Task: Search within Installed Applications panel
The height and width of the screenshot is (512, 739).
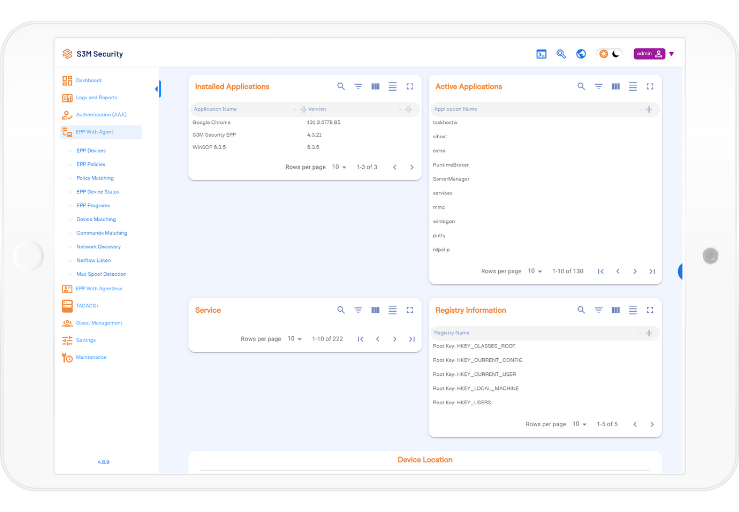Action: [x=341, y=87]
